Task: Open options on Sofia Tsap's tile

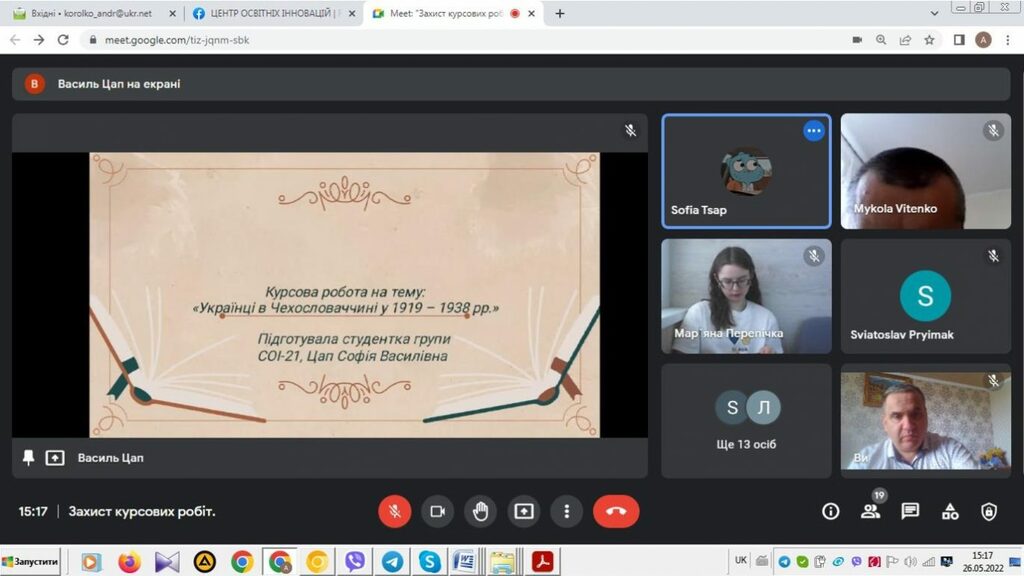Action: tap(814, 130)
